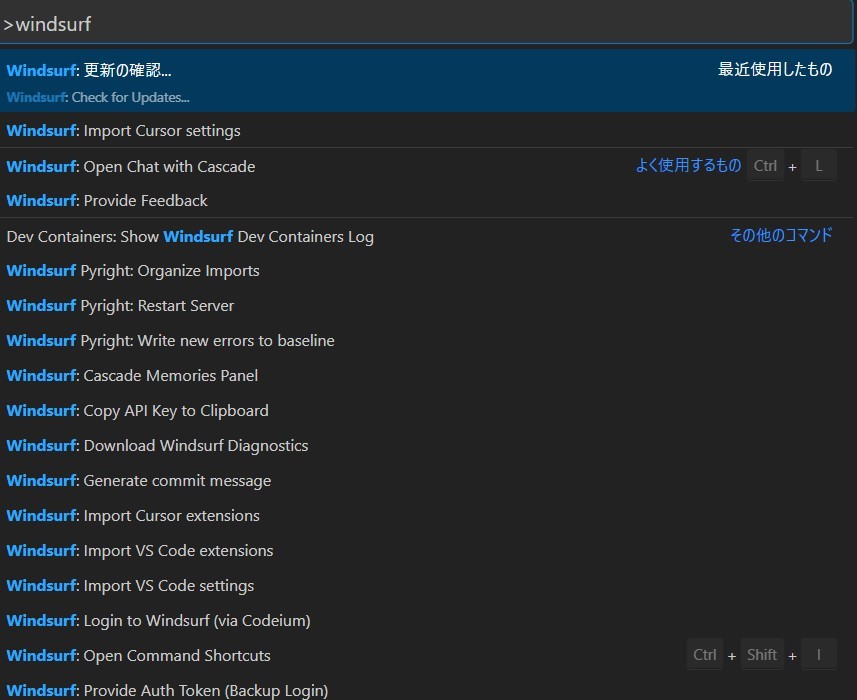Viewport: 857px width, 700px height.
Task: Select Windsurf Pyright: Restart Server
Action: 427,306
